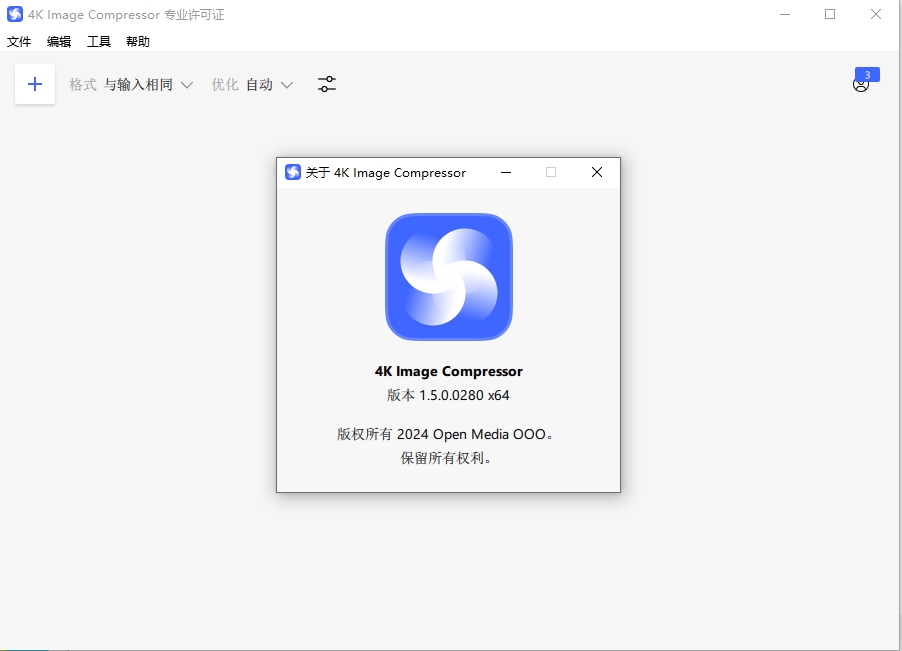Click the About dialog title bar app icon

click(293, 172)
